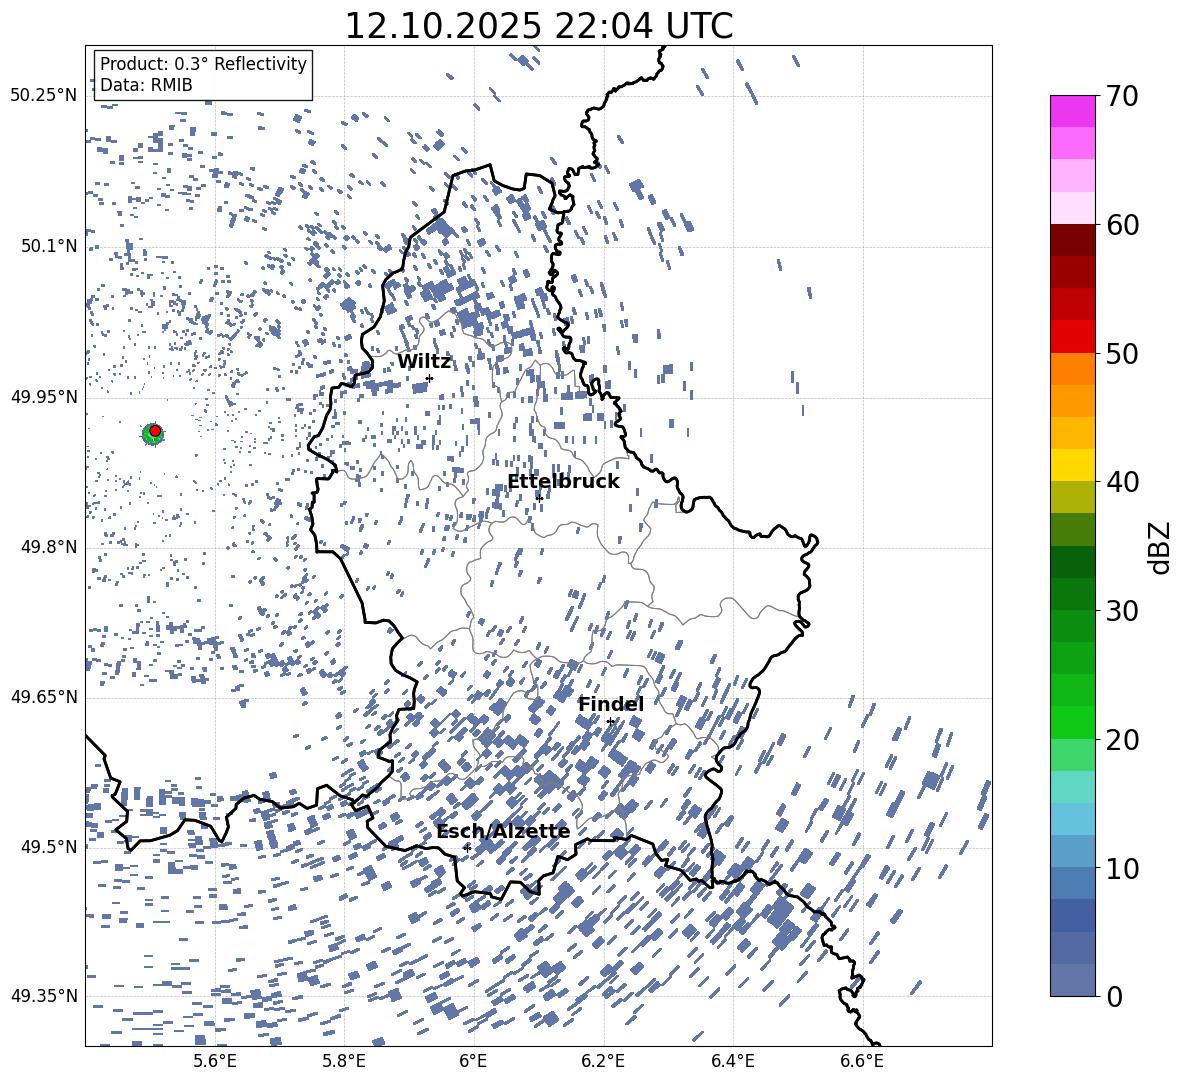The height and width of the screenshot is (1081, 1184).
Task: Click the colorbar tick label 40
Action: pyautogui.click(x=1121, y=482)
